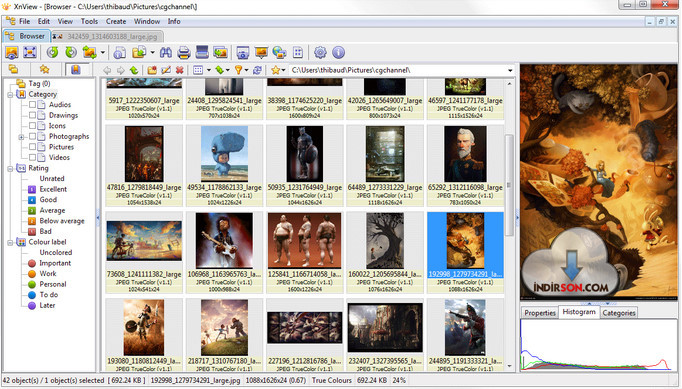Click the Rename pencil icon
682x389 pixels.
coord(166,70)
